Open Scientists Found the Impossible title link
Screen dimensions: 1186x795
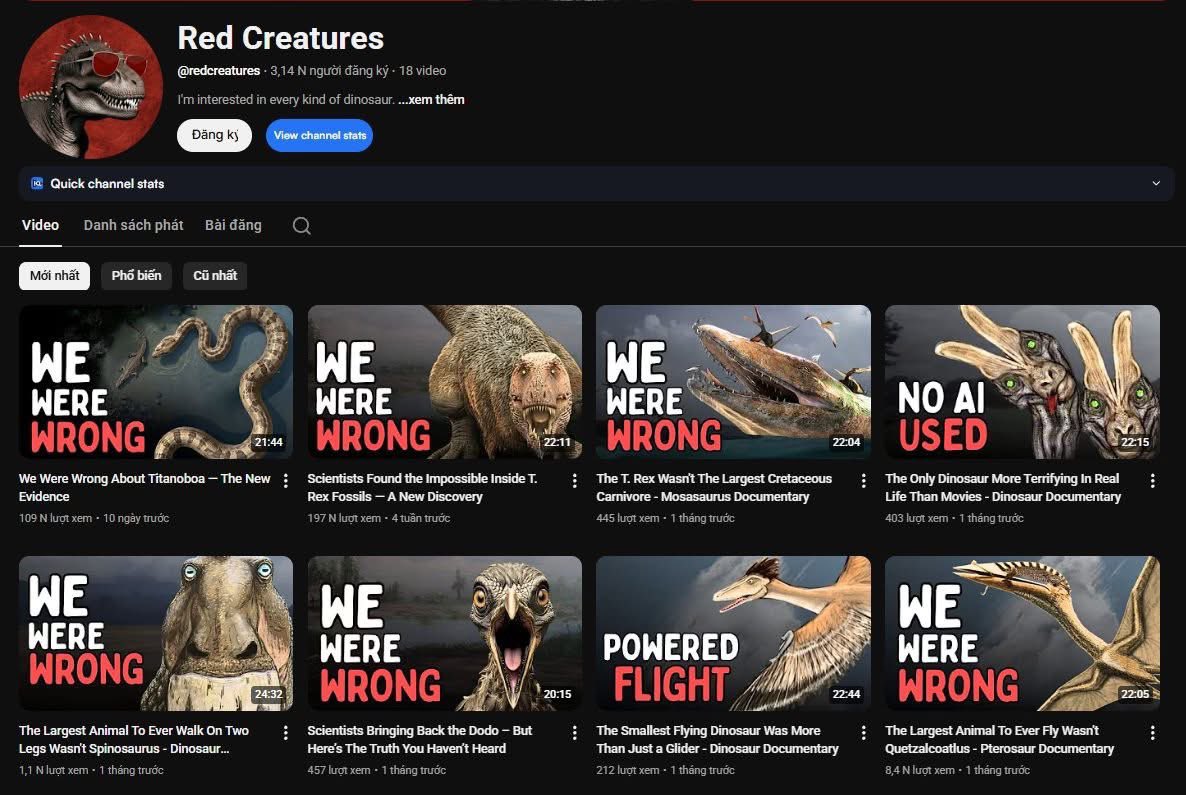[422, 487]
